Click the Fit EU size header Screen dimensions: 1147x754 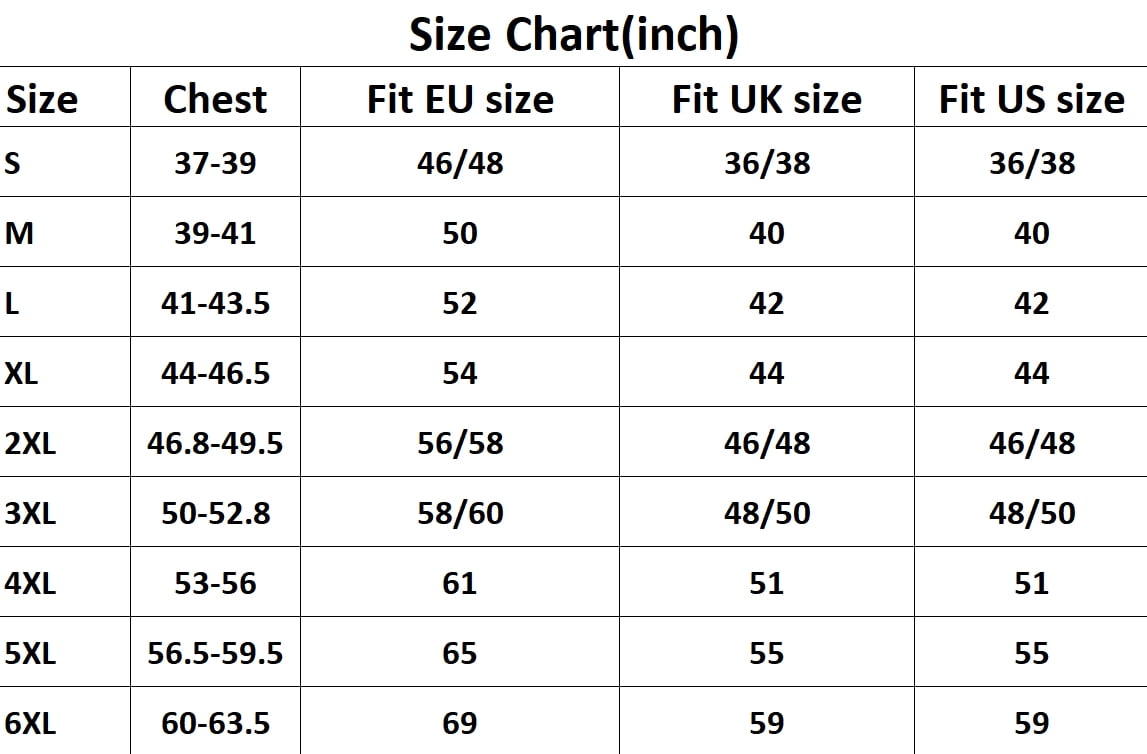pos(460,99)
